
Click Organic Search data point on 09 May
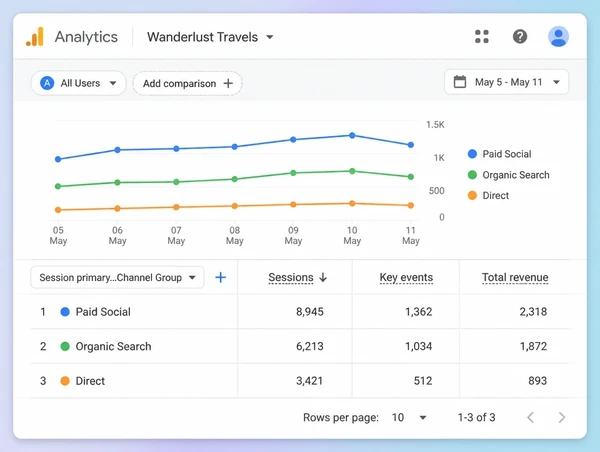[293, 173]
